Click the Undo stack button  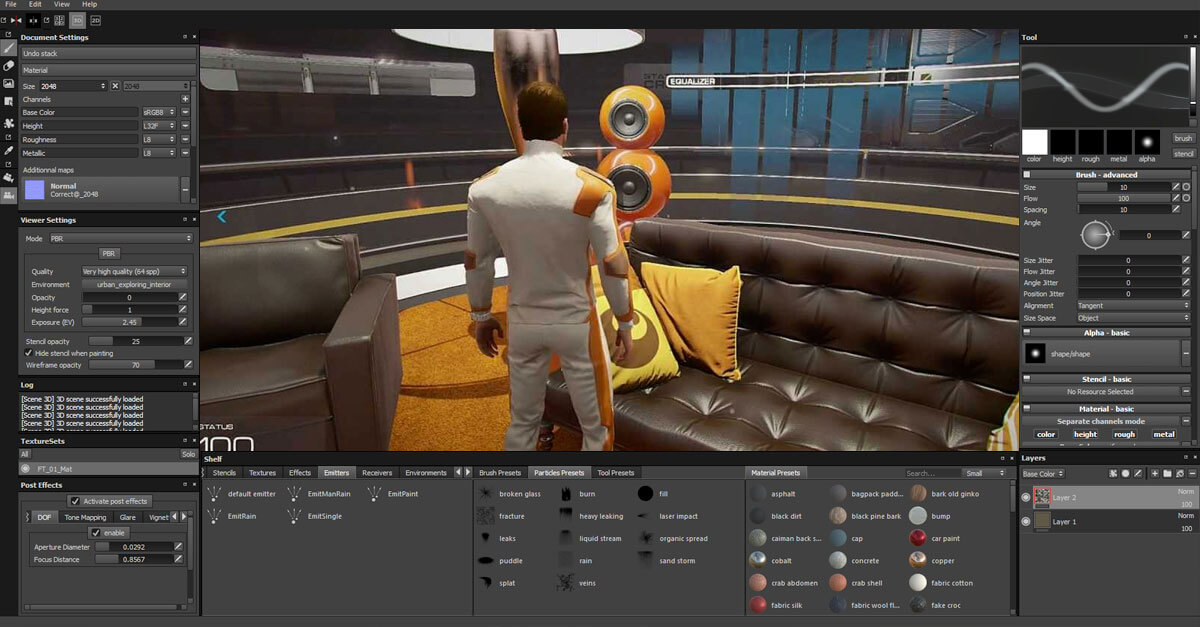pyautogui.click(x=106, y=52)
